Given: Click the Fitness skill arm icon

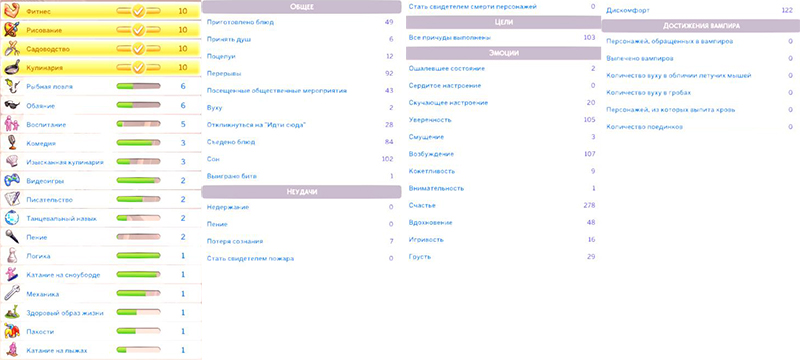Looking at the screenshot, I should coord(12,11).
